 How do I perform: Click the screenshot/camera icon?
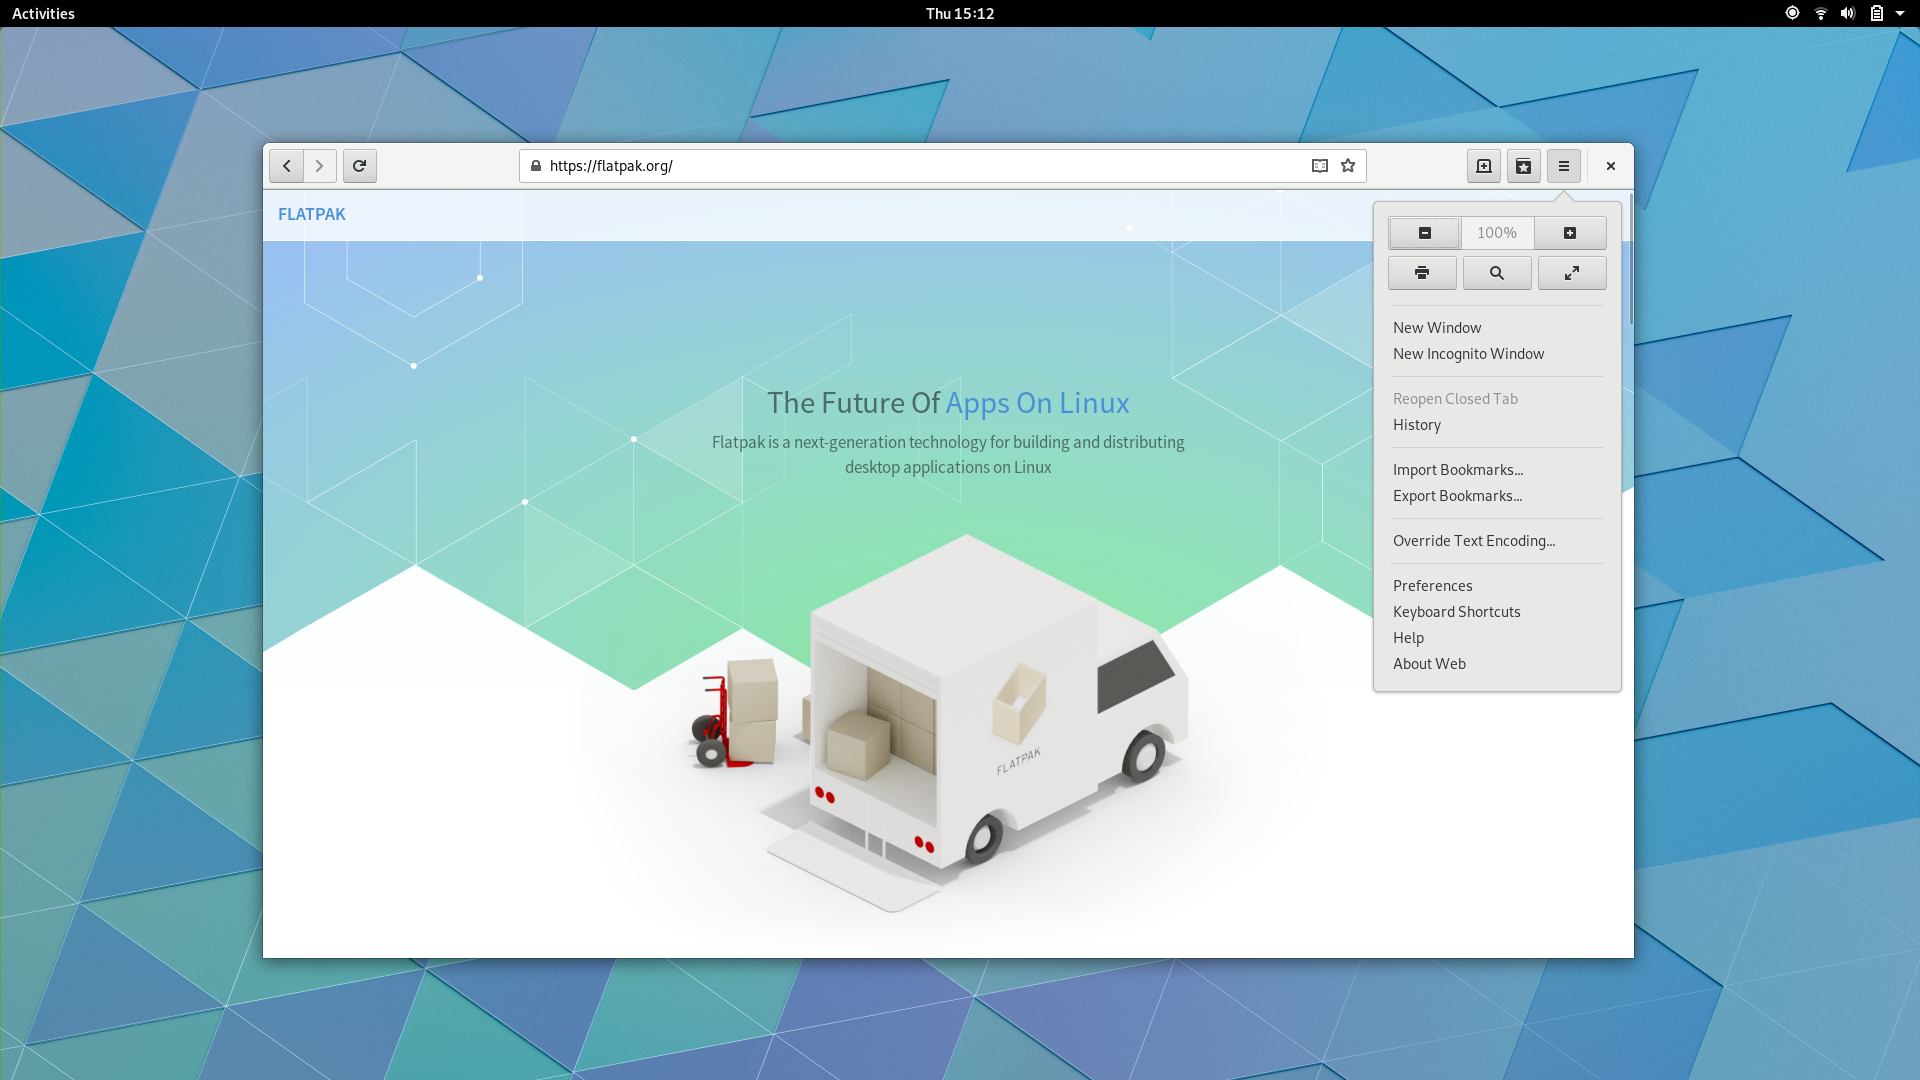pyautogui.click(x=1484, y=165)
